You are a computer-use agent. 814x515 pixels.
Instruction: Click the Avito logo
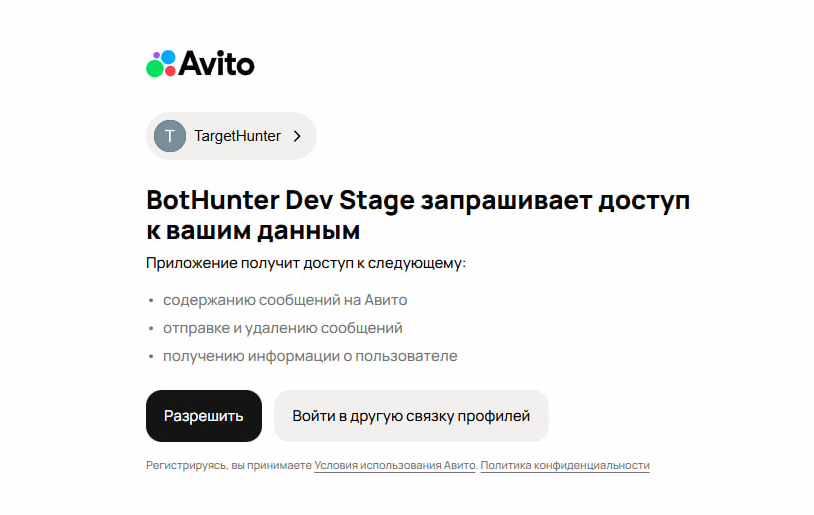tap(200, 64)
